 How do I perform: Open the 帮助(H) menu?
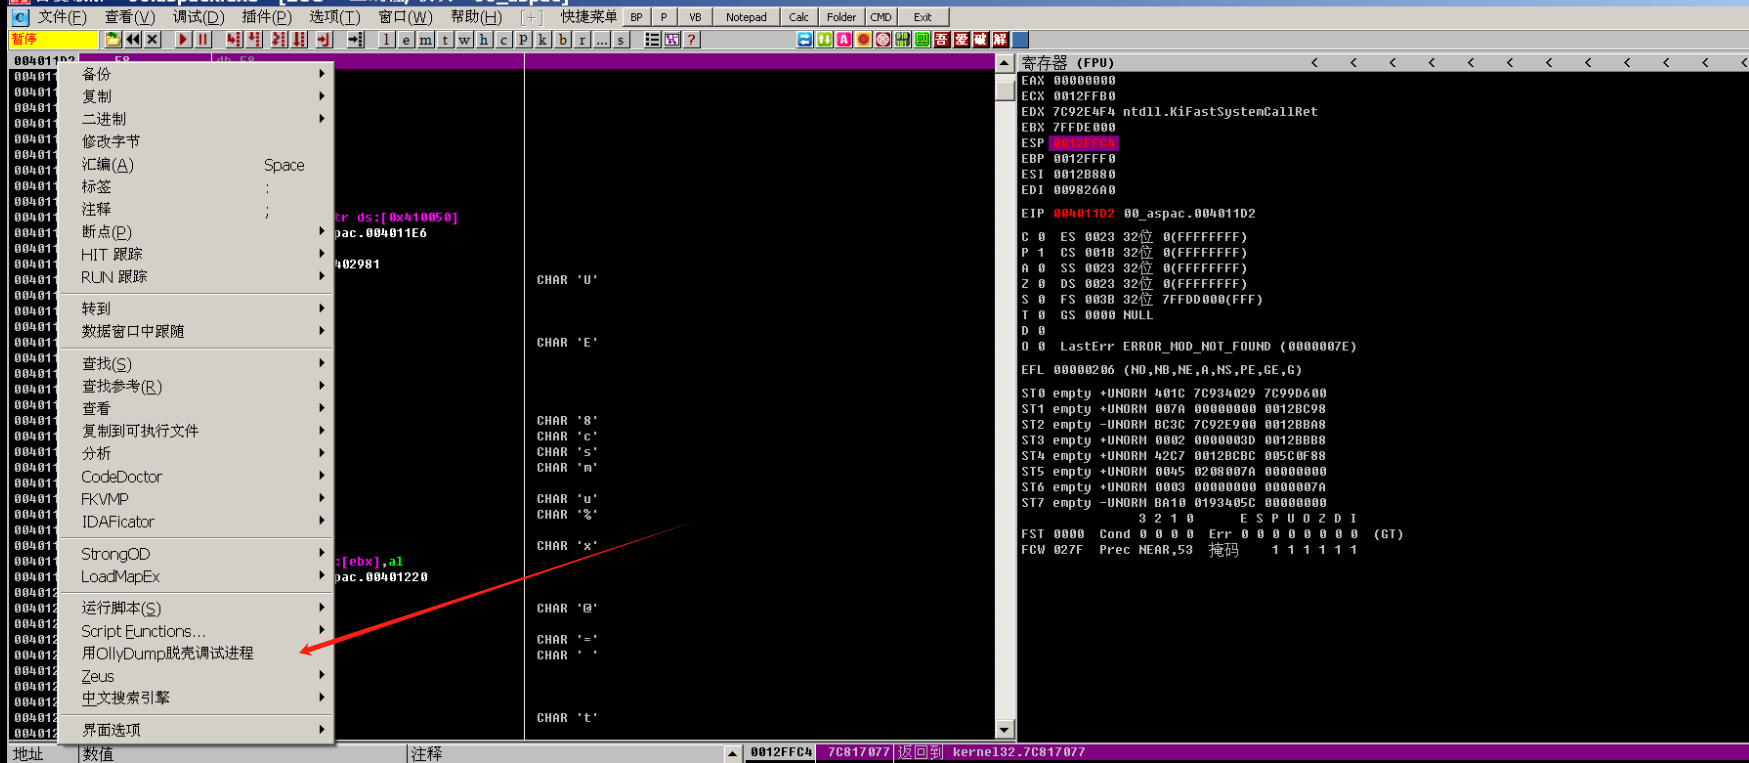[476, 17]
